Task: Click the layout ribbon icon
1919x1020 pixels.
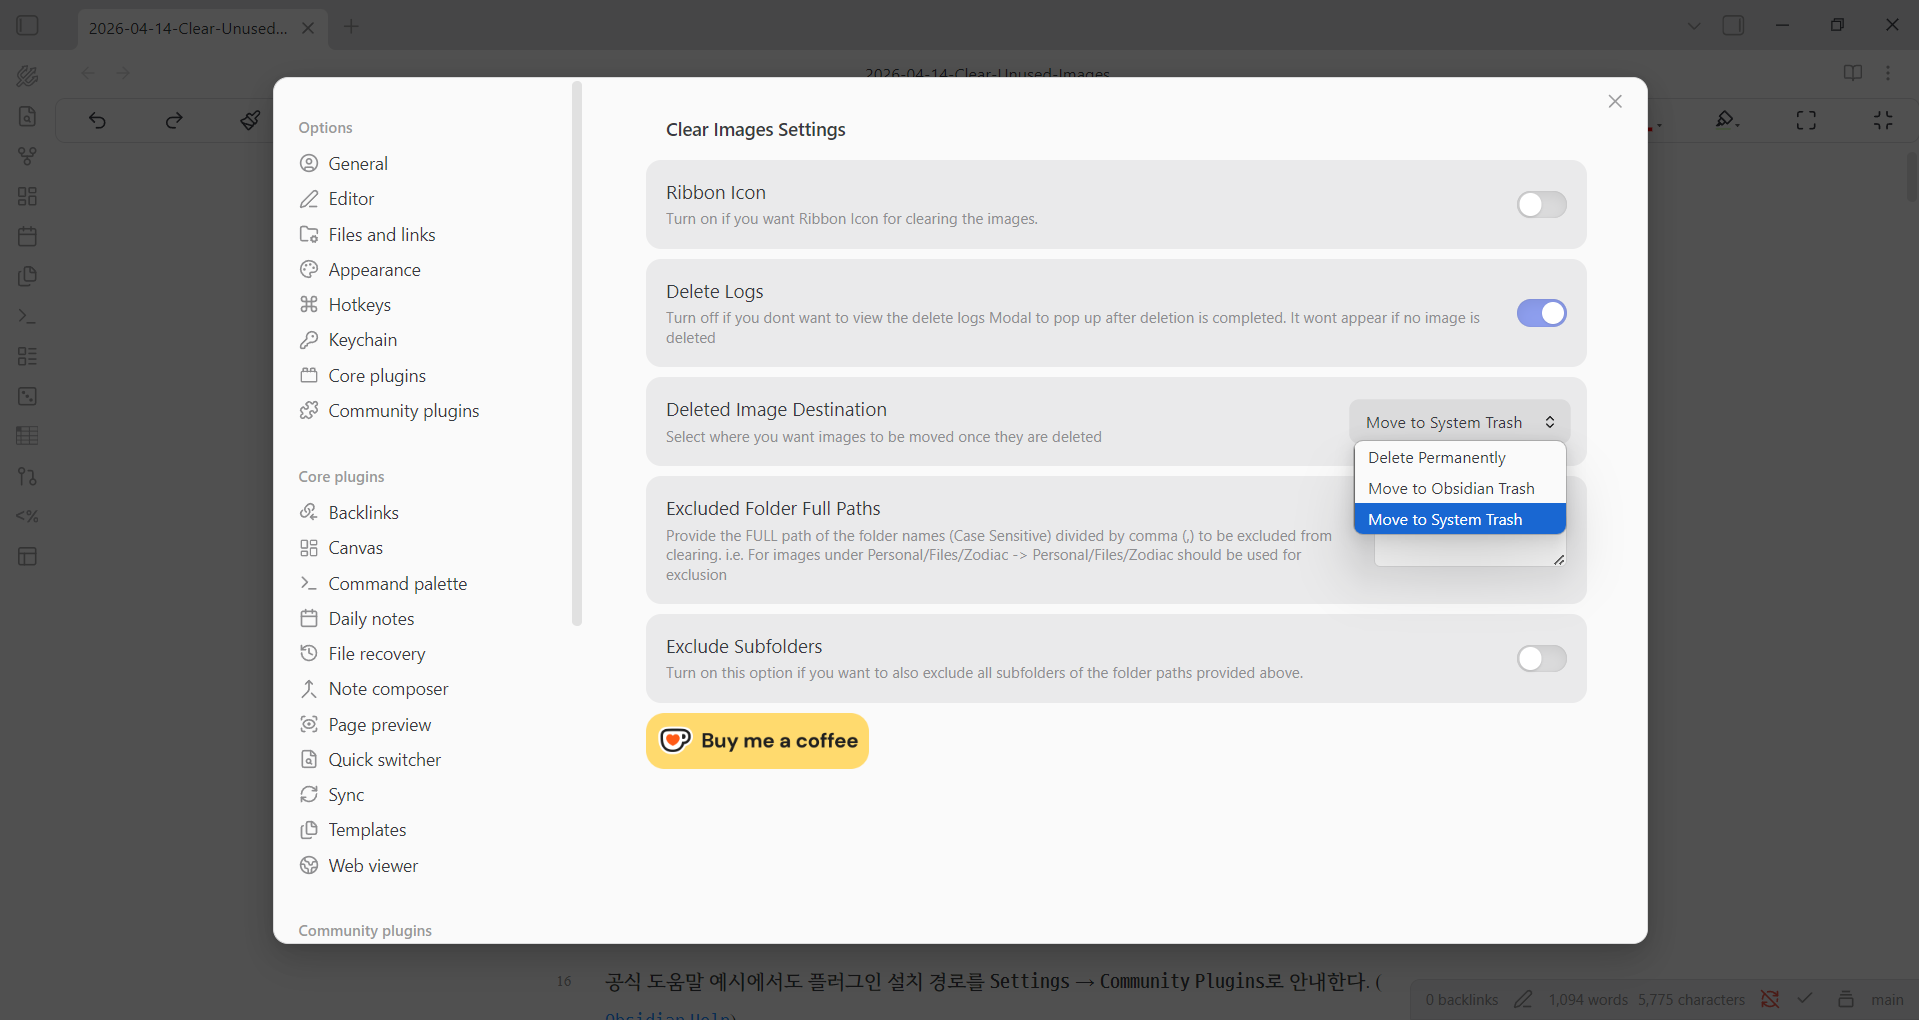Action: tap(28, 556)
